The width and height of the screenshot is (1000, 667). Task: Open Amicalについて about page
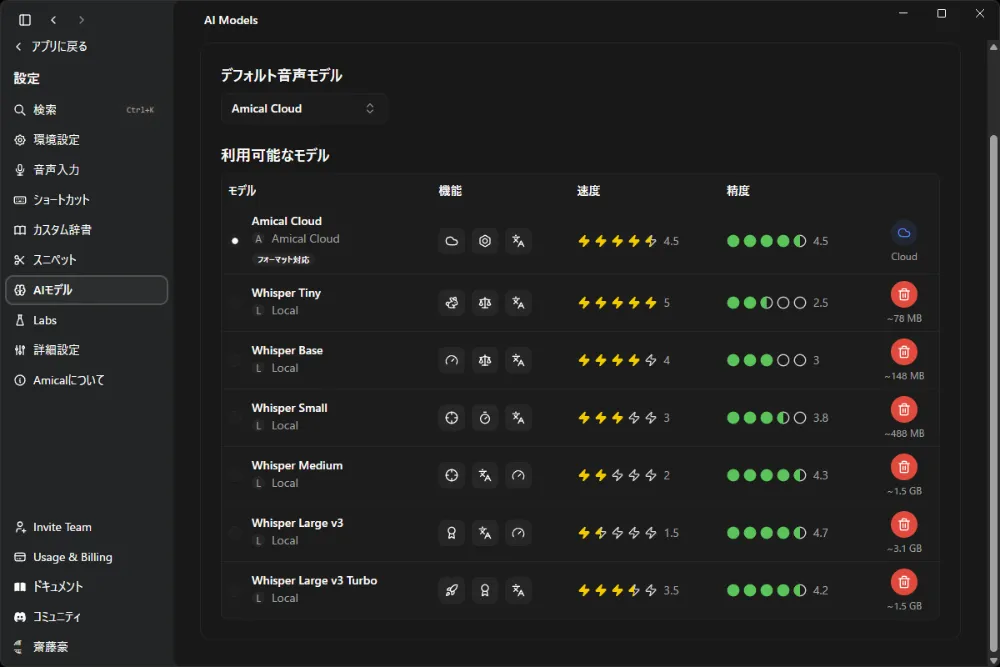pyautogui.click(x=86, y=380)
